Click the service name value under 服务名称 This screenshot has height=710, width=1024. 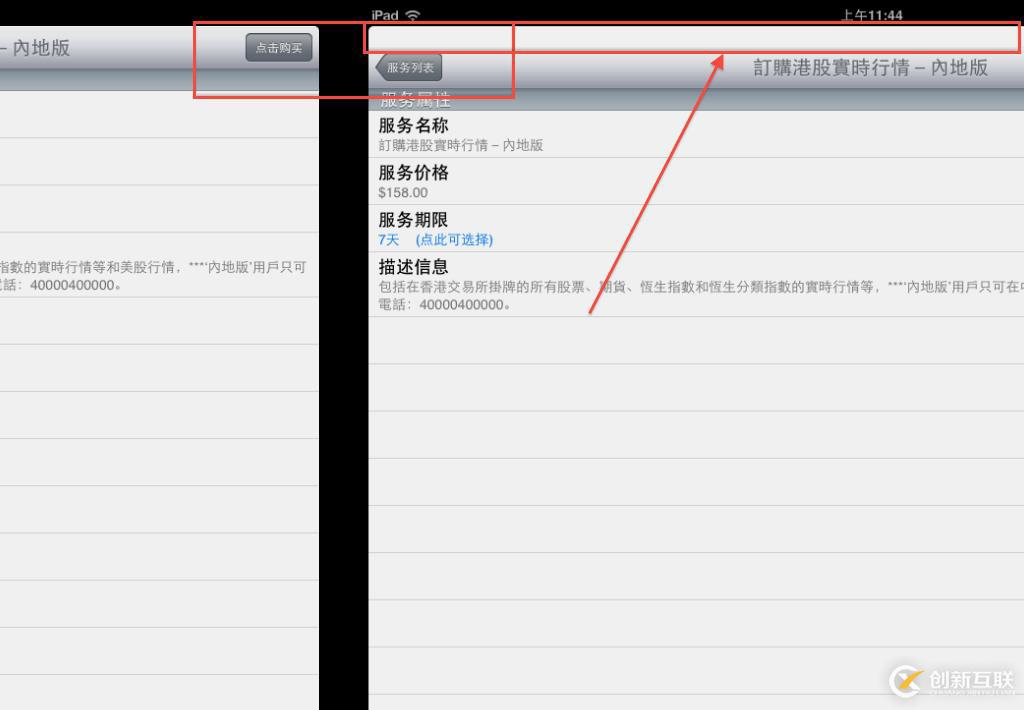460,145
